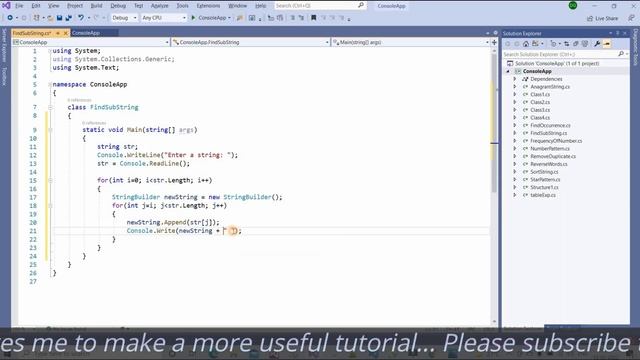The height and width of the screenshot is (360, 640).
Task: Click Show All Files icon in Solution Explorer
Action: pos(585,44)
